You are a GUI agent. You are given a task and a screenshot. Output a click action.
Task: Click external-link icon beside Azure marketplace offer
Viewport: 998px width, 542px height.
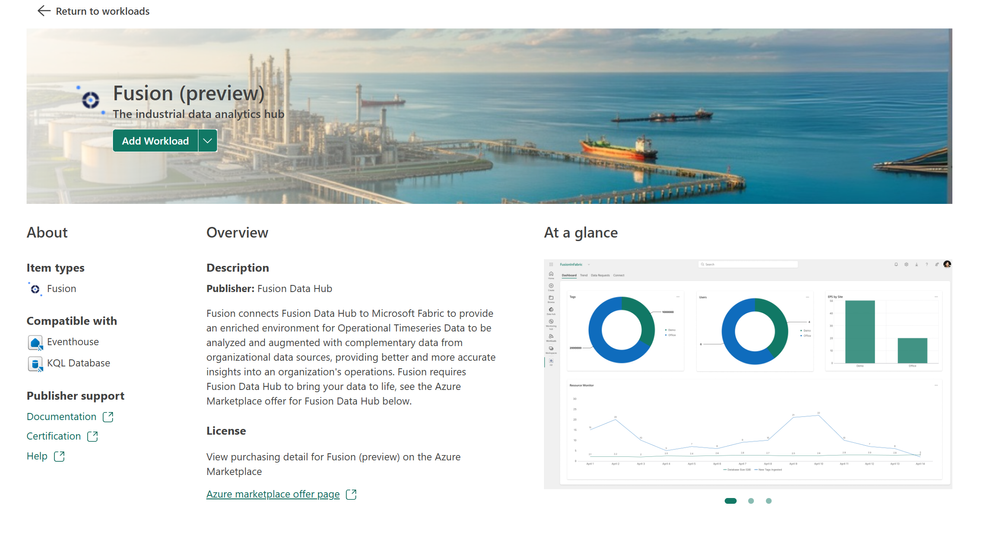tap(351, 494)
